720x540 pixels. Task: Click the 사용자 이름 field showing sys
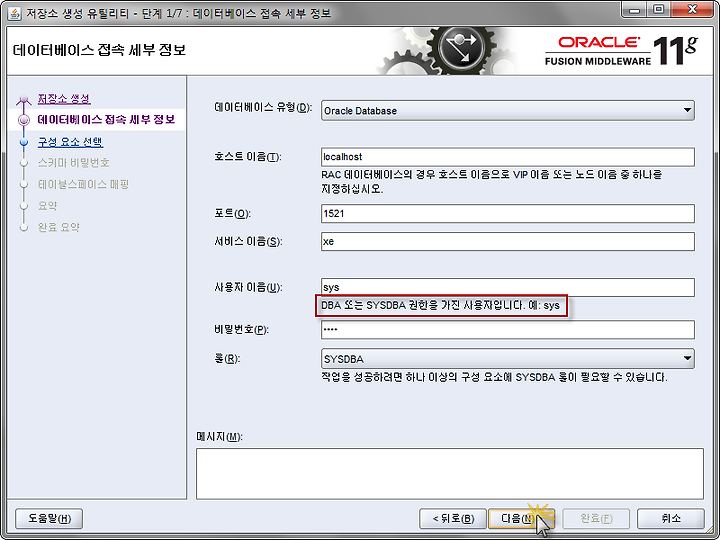coord(507,287)
